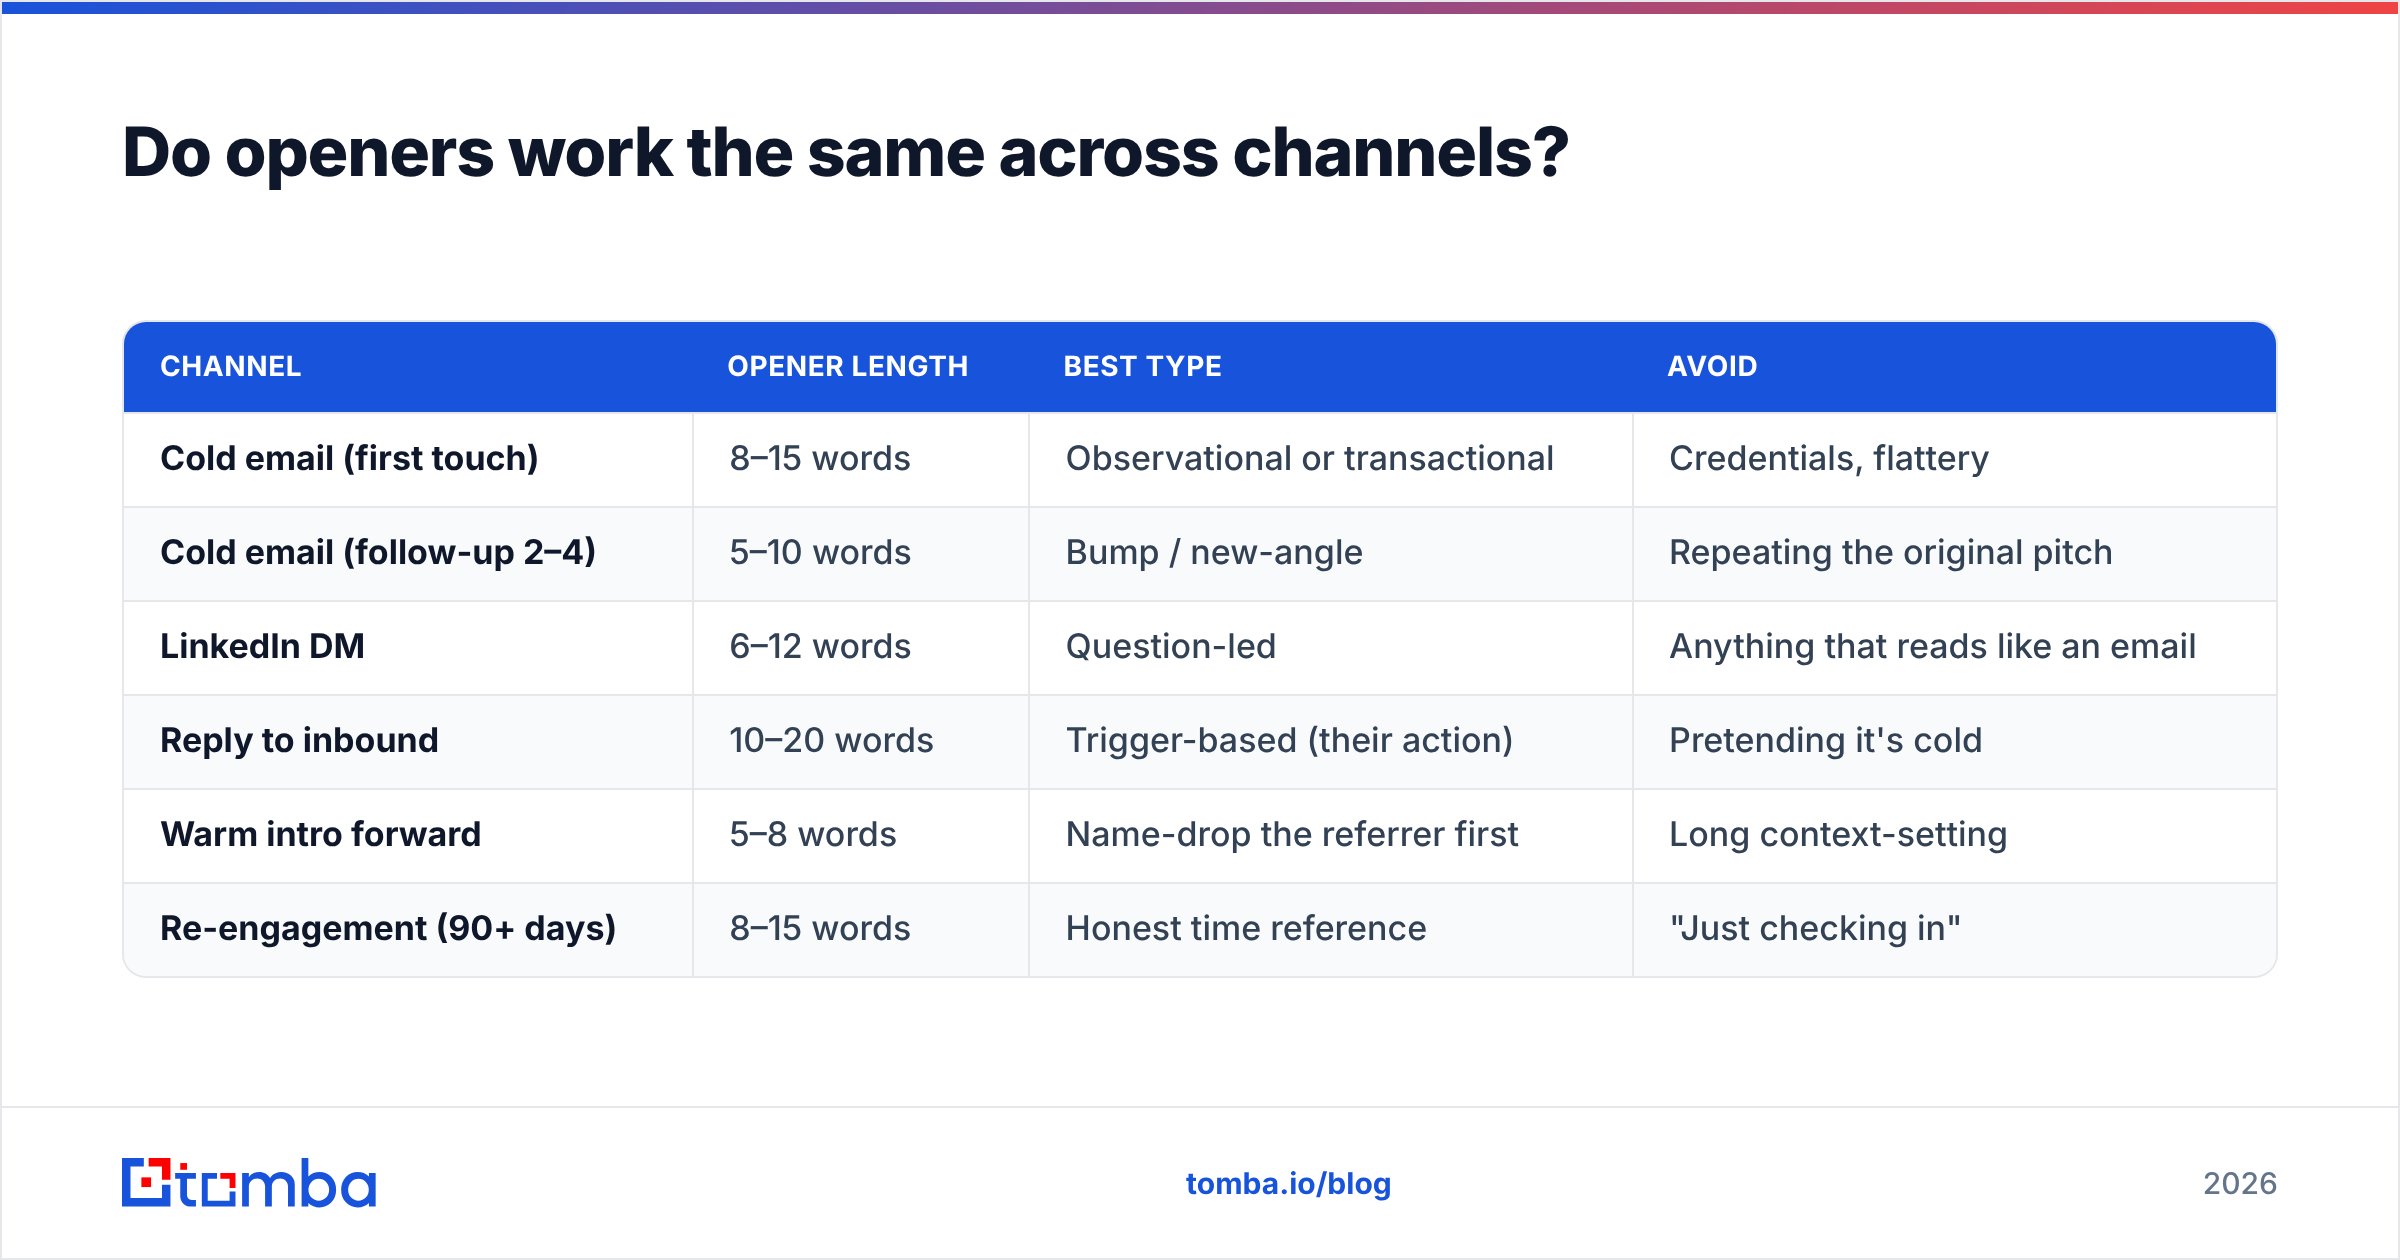Image resolution: width=2400 pixels, height=1260 pixels.
Task: Click the 'Re-engagement (90+ days)' row label
Action: click(x=388, y=928)
